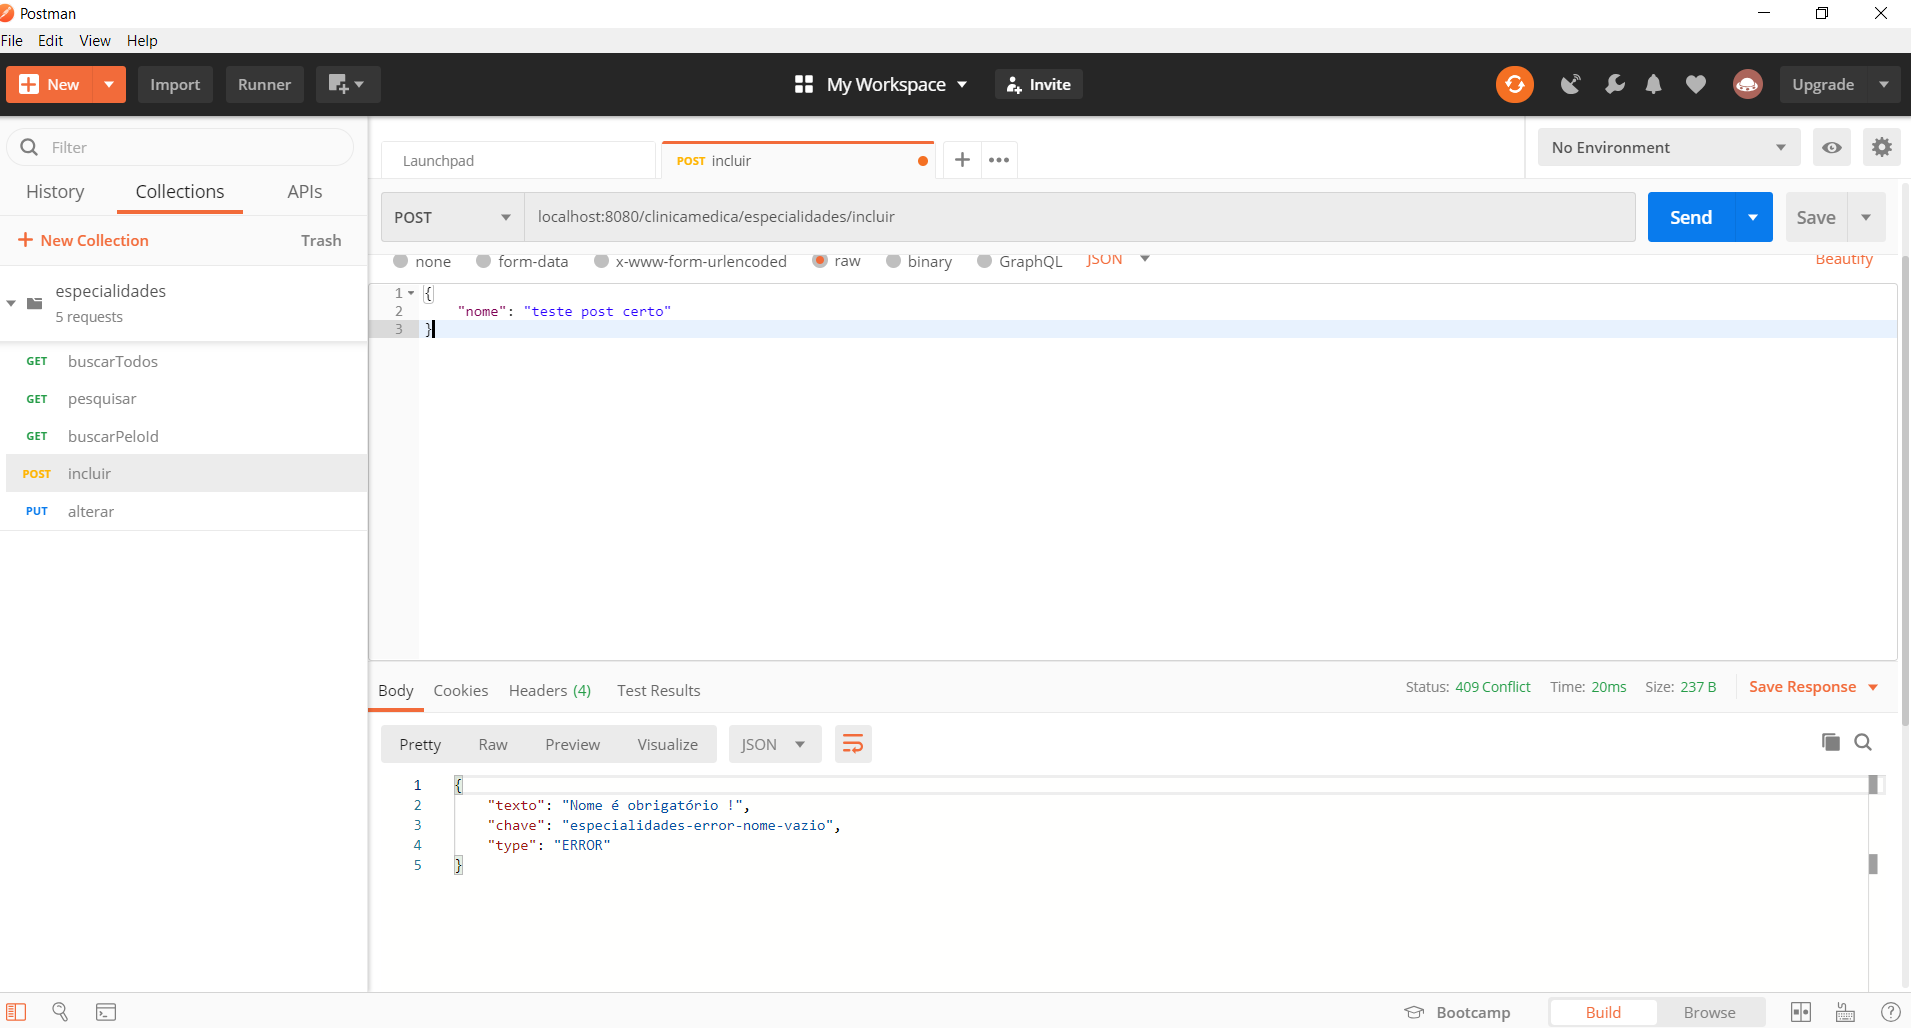The image size is (1911, 1028).
Task: Switch mode toggle to Browse
Action: click(1709, 1012)
